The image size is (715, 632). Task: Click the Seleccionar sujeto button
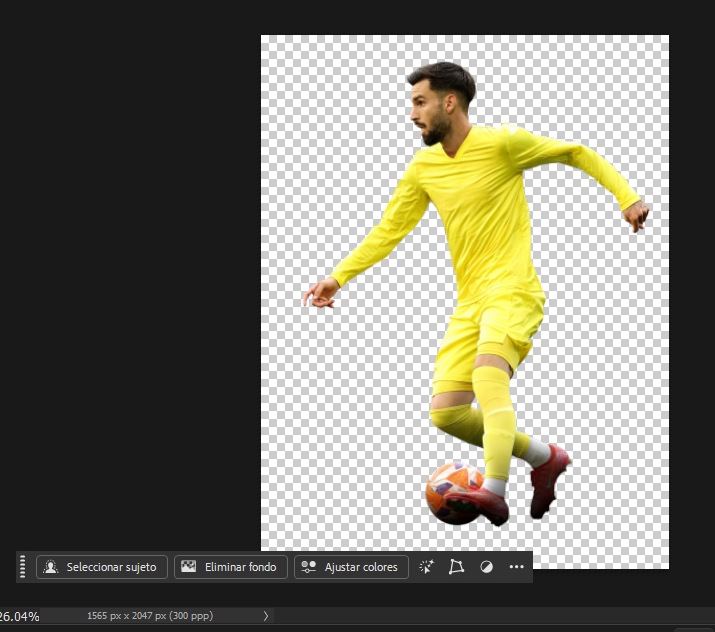pyautogui.click(x=102, y=567)
